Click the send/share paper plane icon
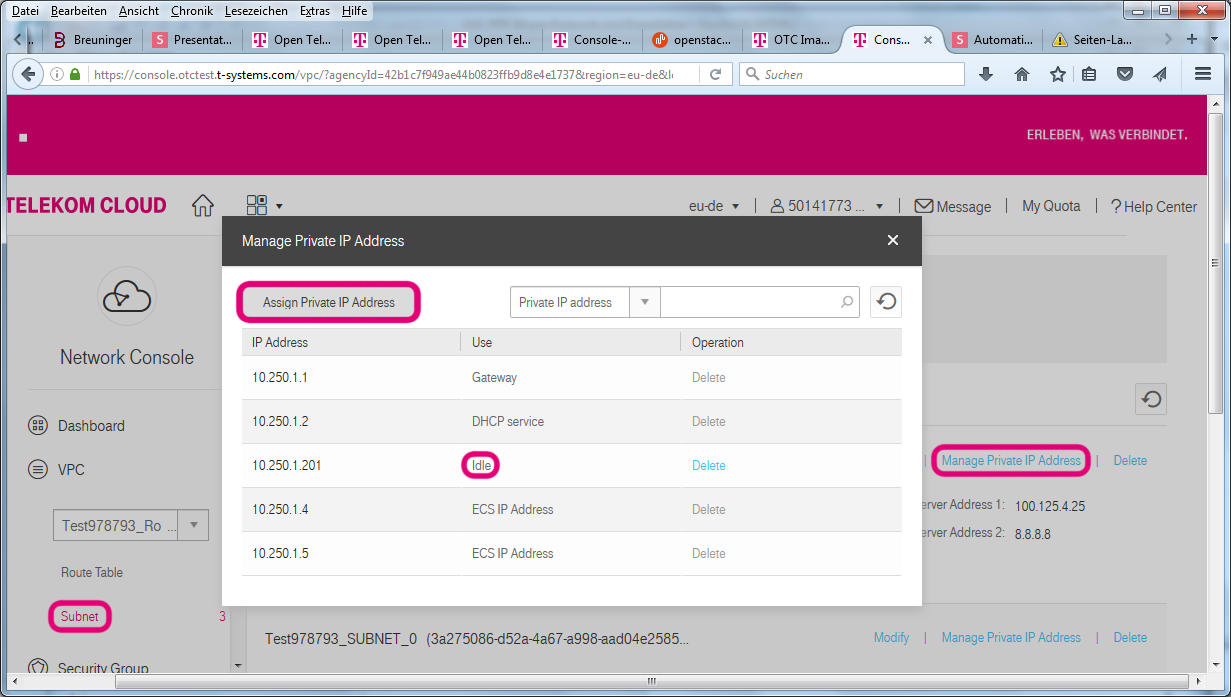The height and width of the screenshot is (697, 1231). point(1160,74)
